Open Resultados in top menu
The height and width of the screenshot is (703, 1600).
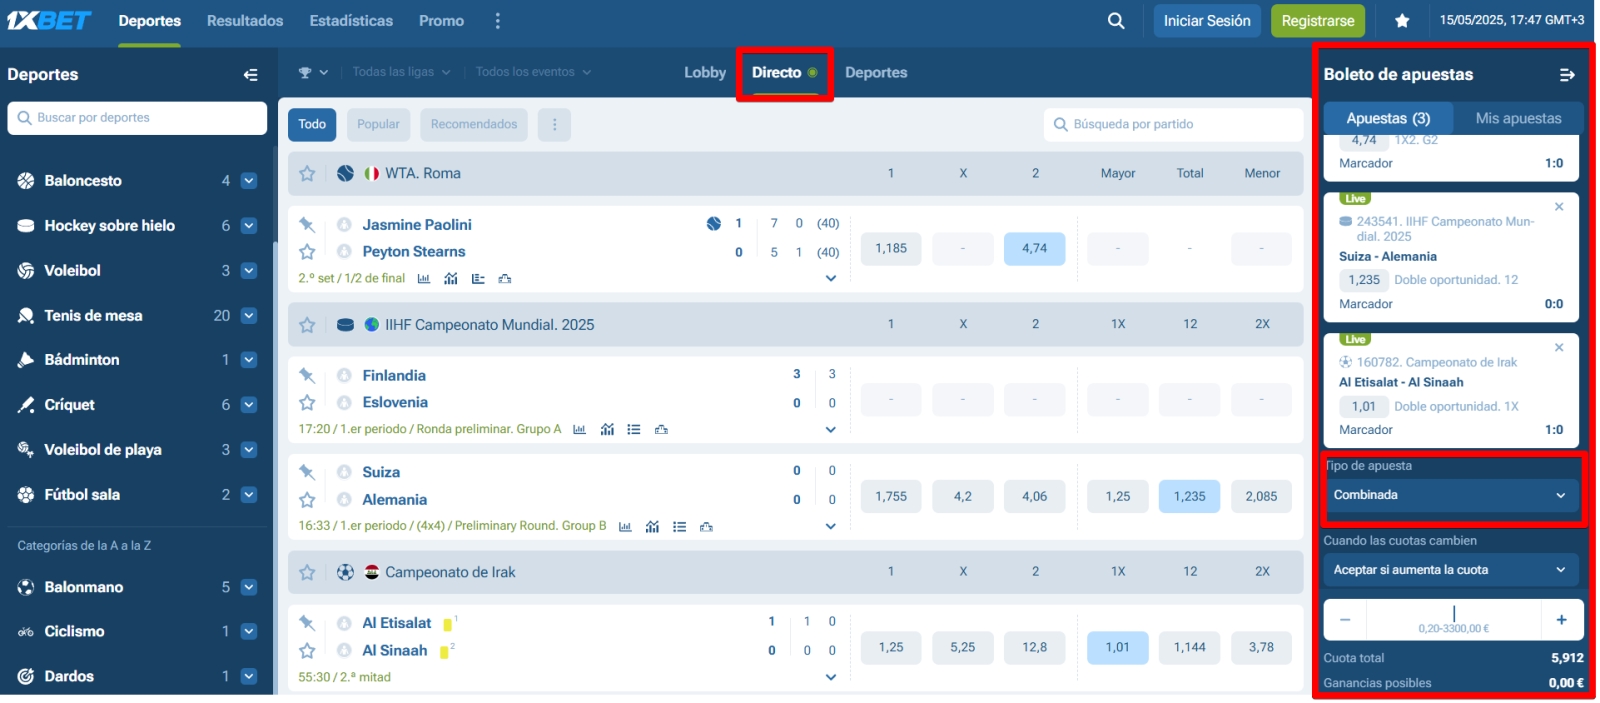coord(245,21)
